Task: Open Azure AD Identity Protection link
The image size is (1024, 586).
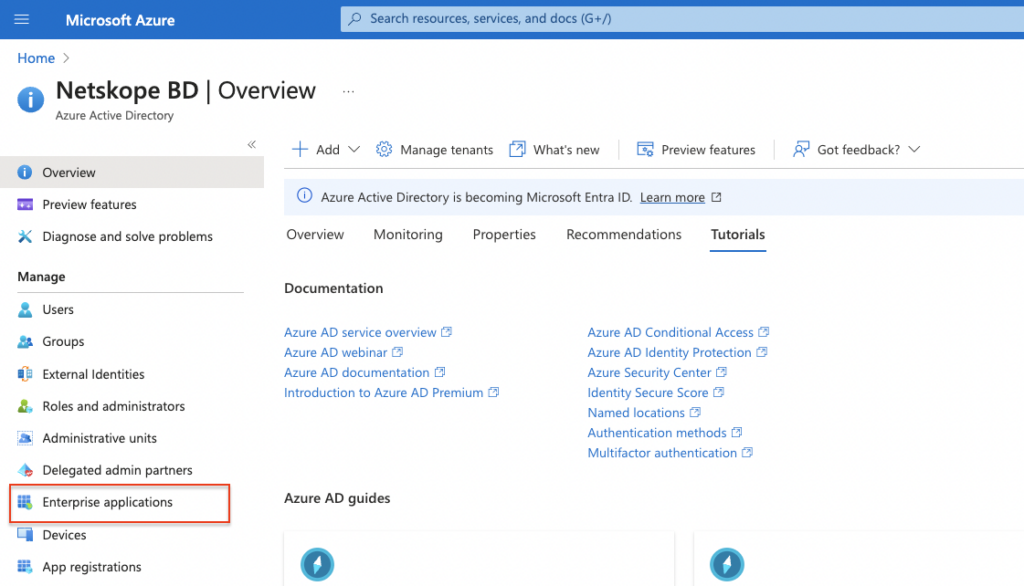Action: tap(669, 353)
